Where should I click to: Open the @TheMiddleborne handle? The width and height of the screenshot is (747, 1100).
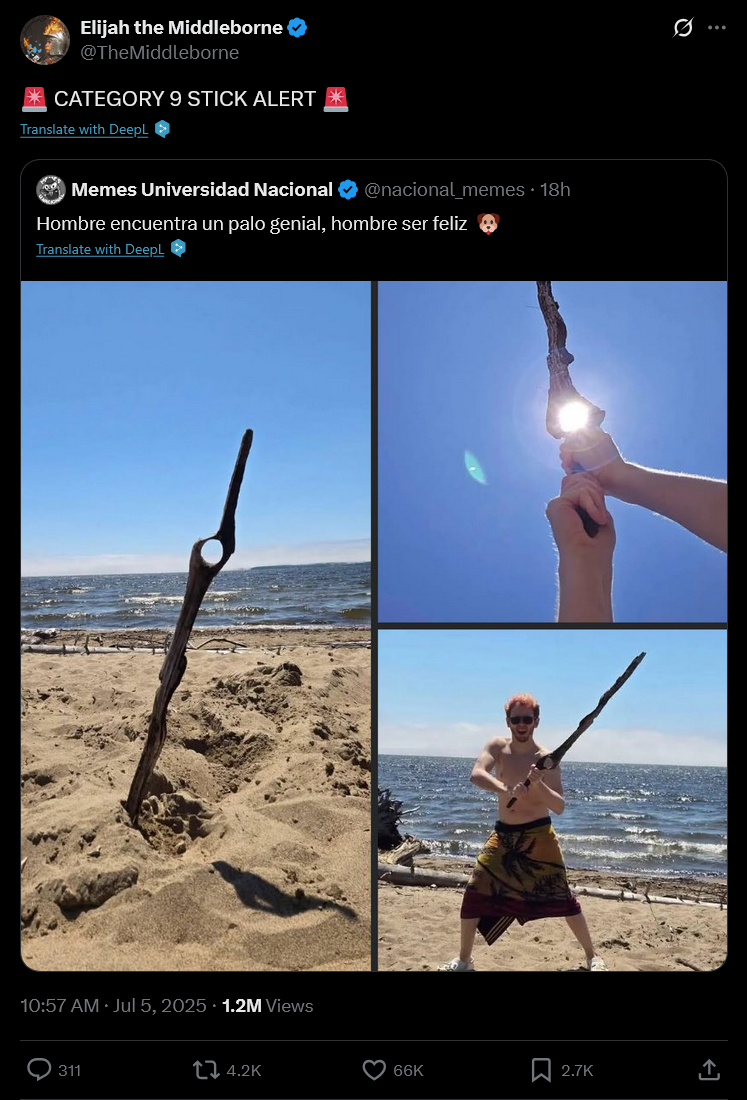159,53
